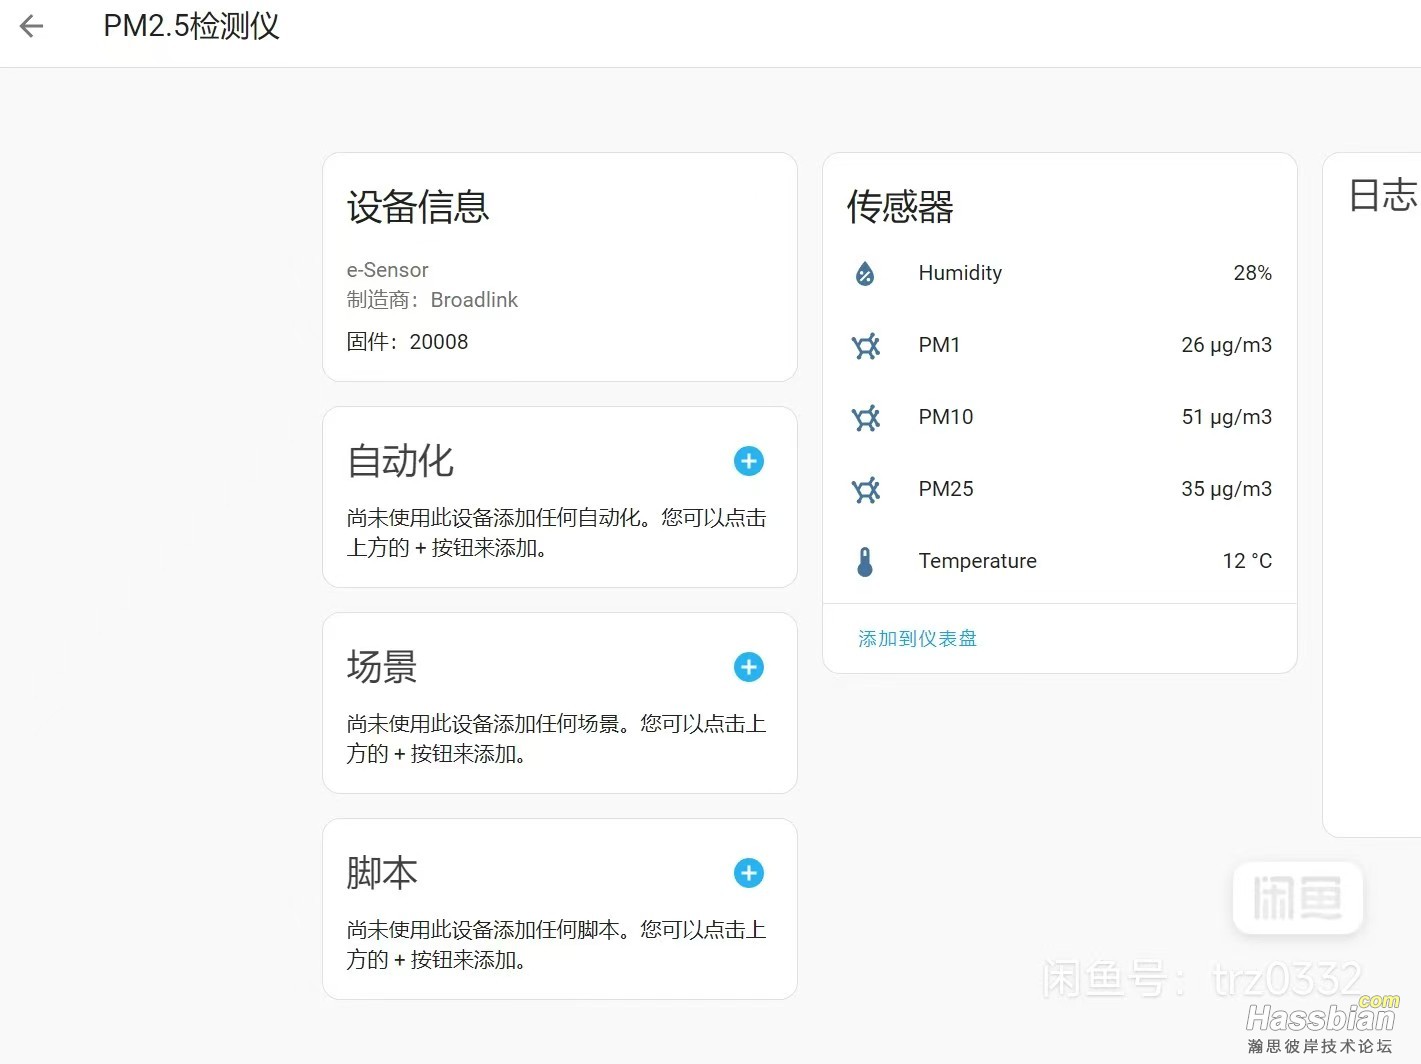
Task: Add a new automation with the plus icon
Action: click(x=749, y=461)
